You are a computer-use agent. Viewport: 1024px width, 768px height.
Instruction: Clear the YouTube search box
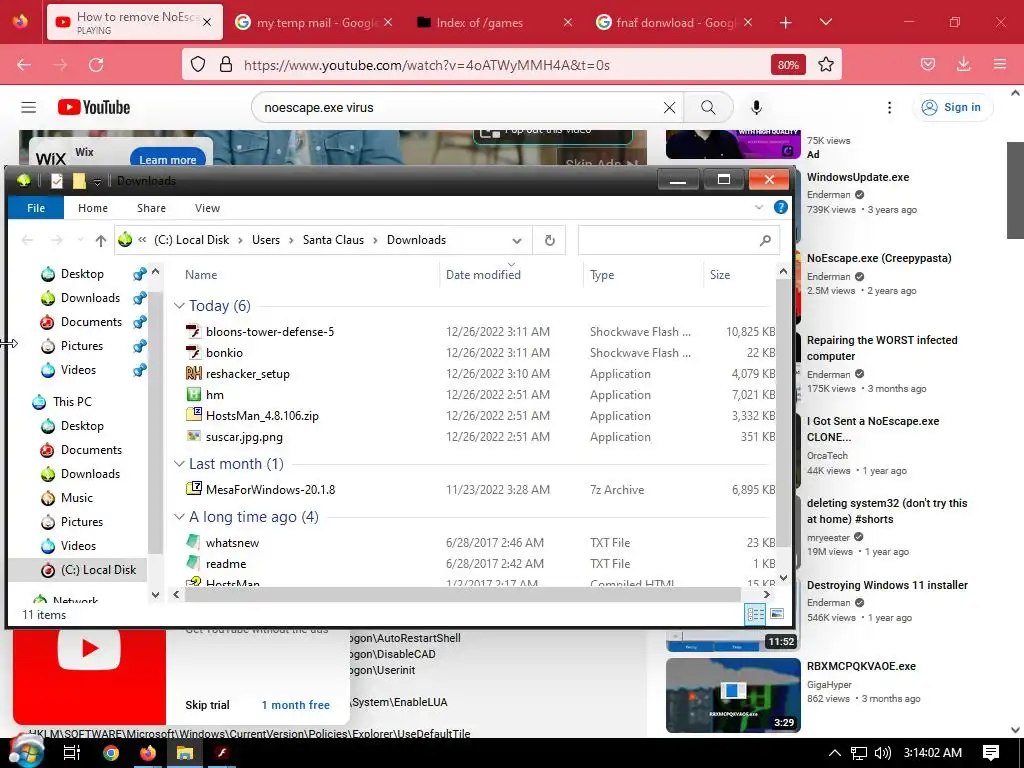[x=669, y=108]
